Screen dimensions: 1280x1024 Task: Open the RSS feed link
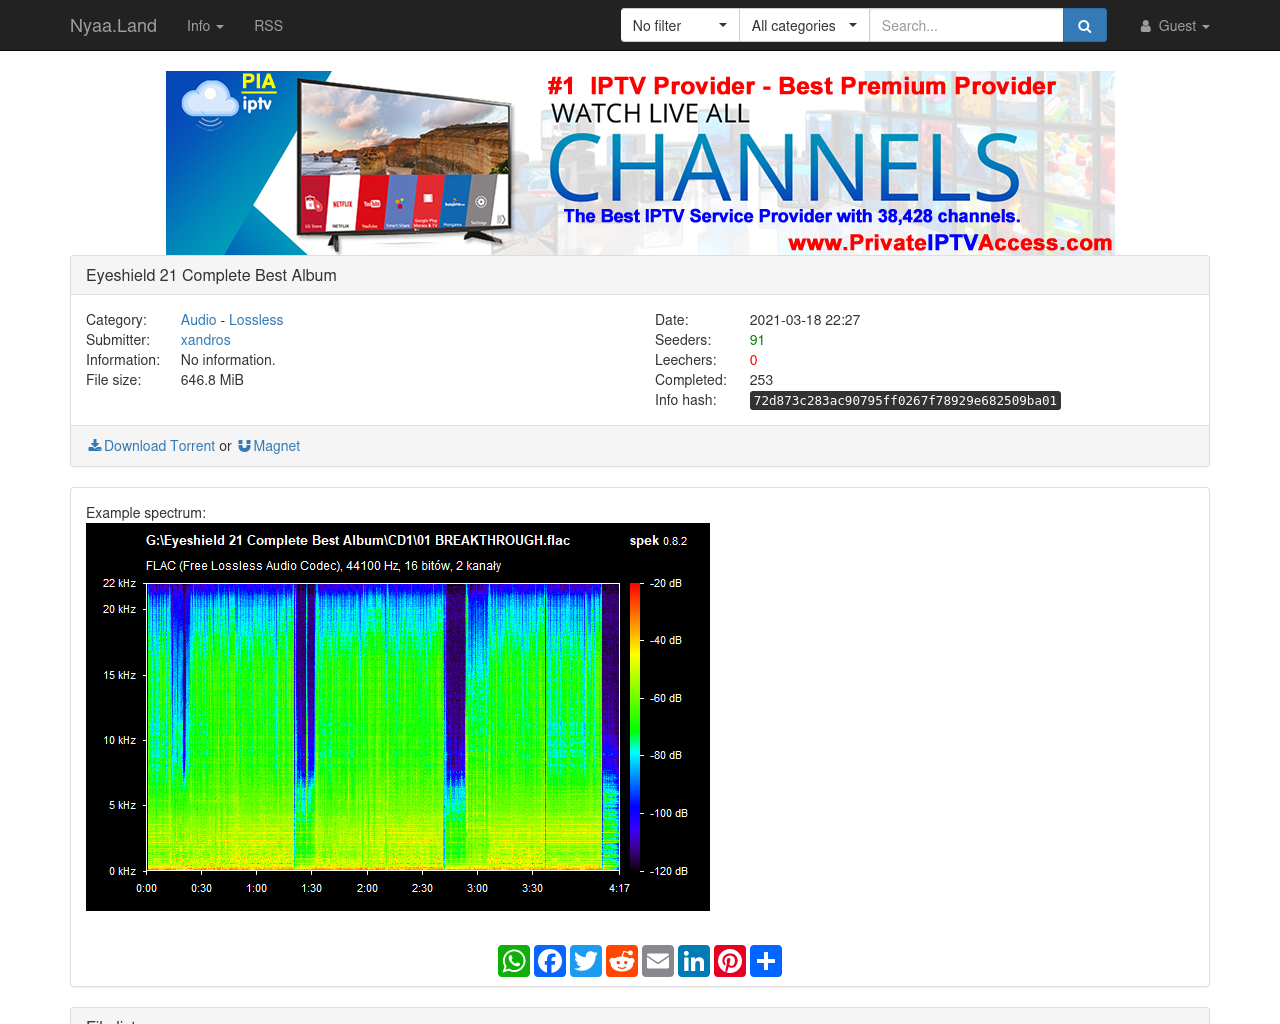pyautogui.click(x=268, y=26)
